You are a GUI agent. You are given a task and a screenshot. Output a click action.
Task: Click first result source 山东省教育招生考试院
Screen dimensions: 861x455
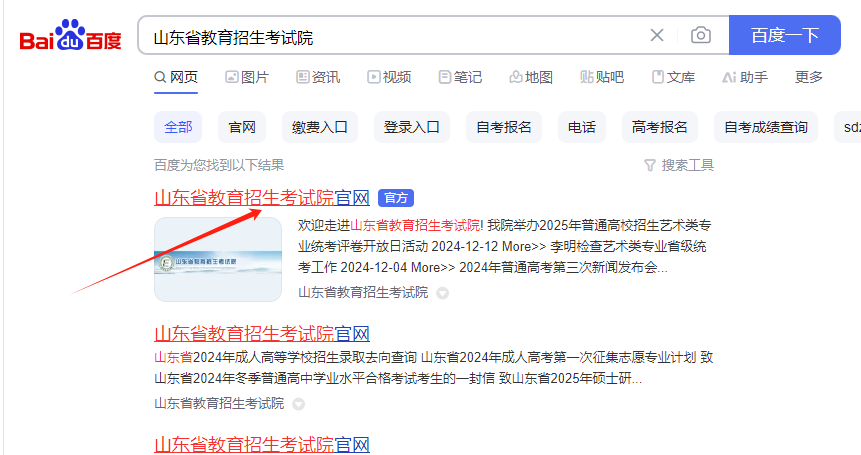tap(363, 293)
